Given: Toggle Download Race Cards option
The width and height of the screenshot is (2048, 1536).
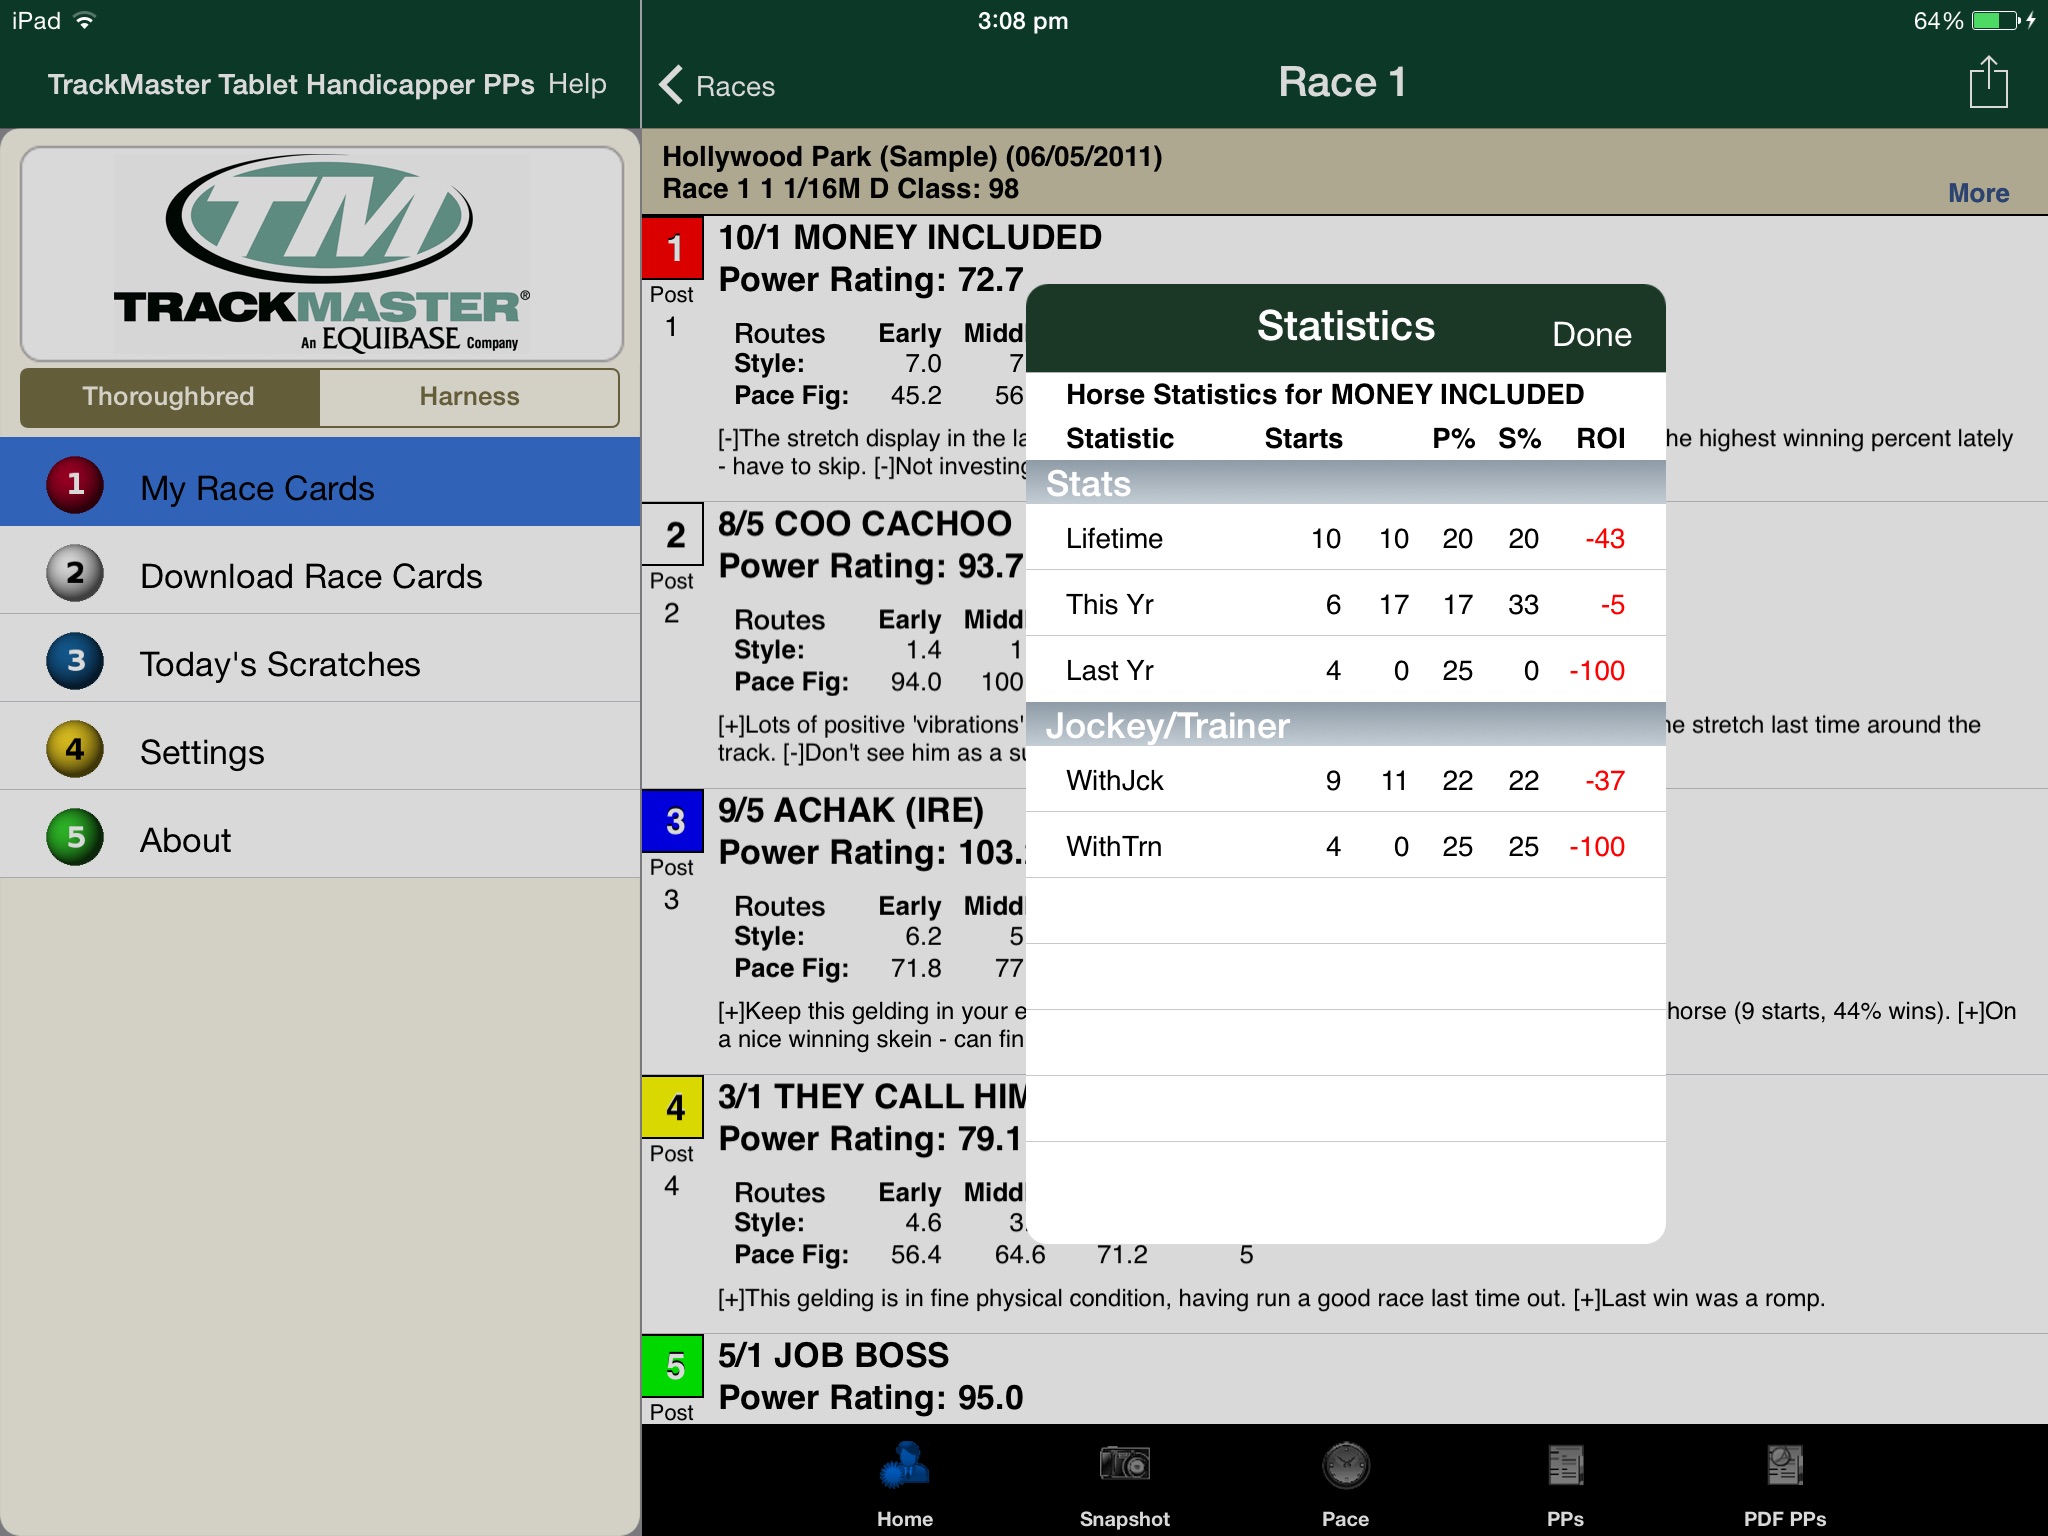Looking at the screenshot, I should pyautogui.click(x=314, y=574).
